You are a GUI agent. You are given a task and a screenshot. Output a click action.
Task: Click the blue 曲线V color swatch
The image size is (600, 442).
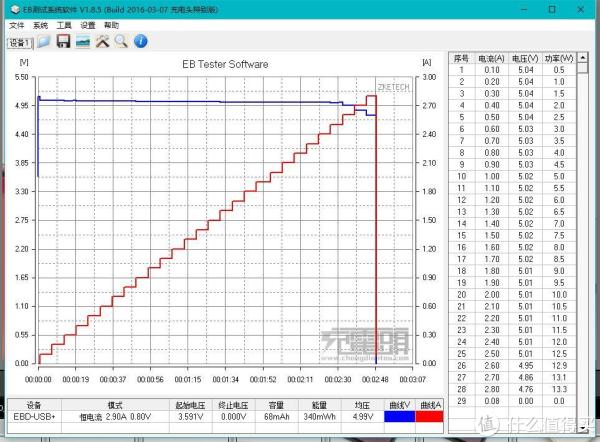(x=399, y=416)
